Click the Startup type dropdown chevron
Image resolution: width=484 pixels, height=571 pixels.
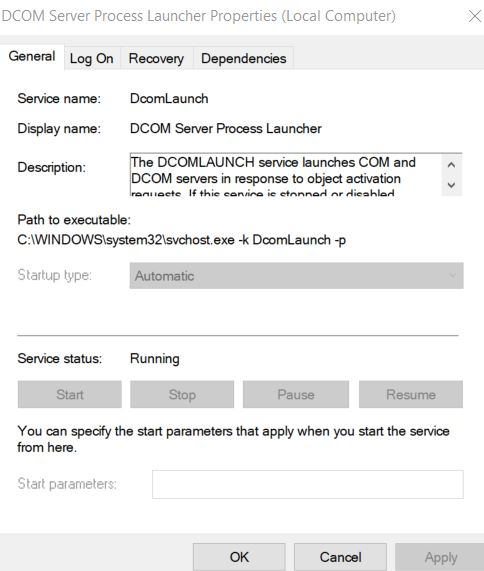(x=452, y=276)
